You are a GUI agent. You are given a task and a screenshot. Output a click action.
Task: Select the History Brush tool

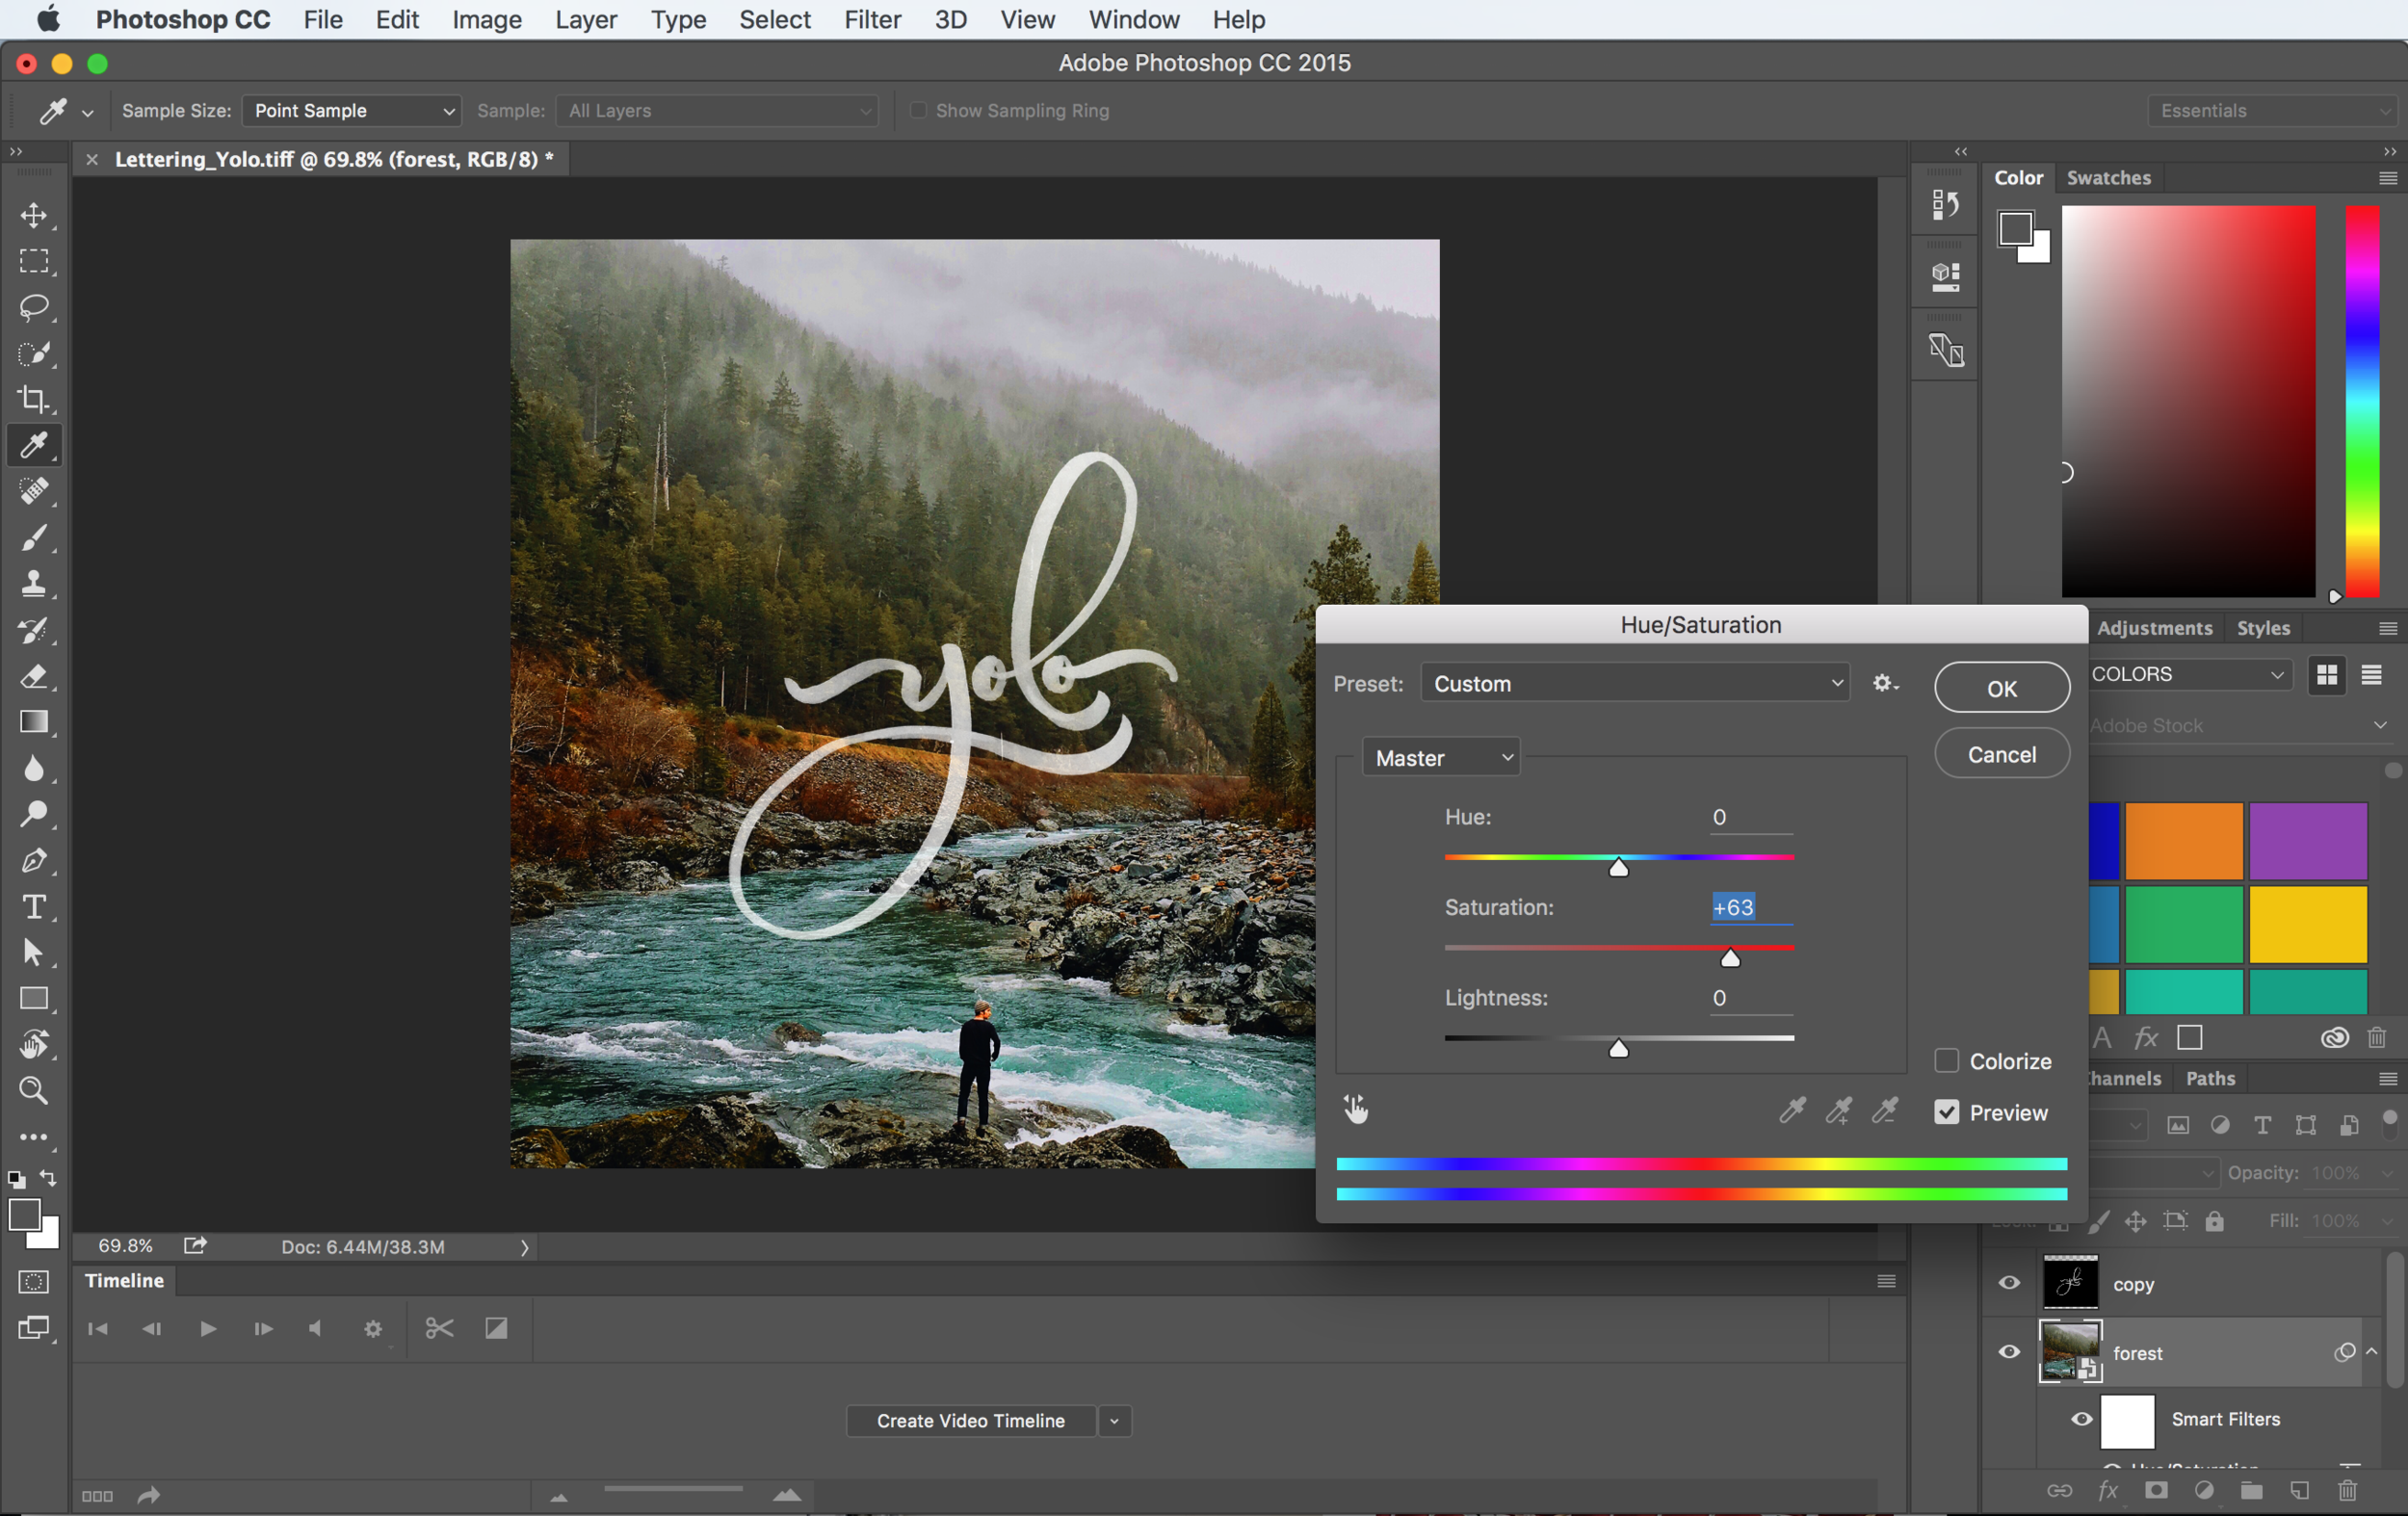[34, 630]
